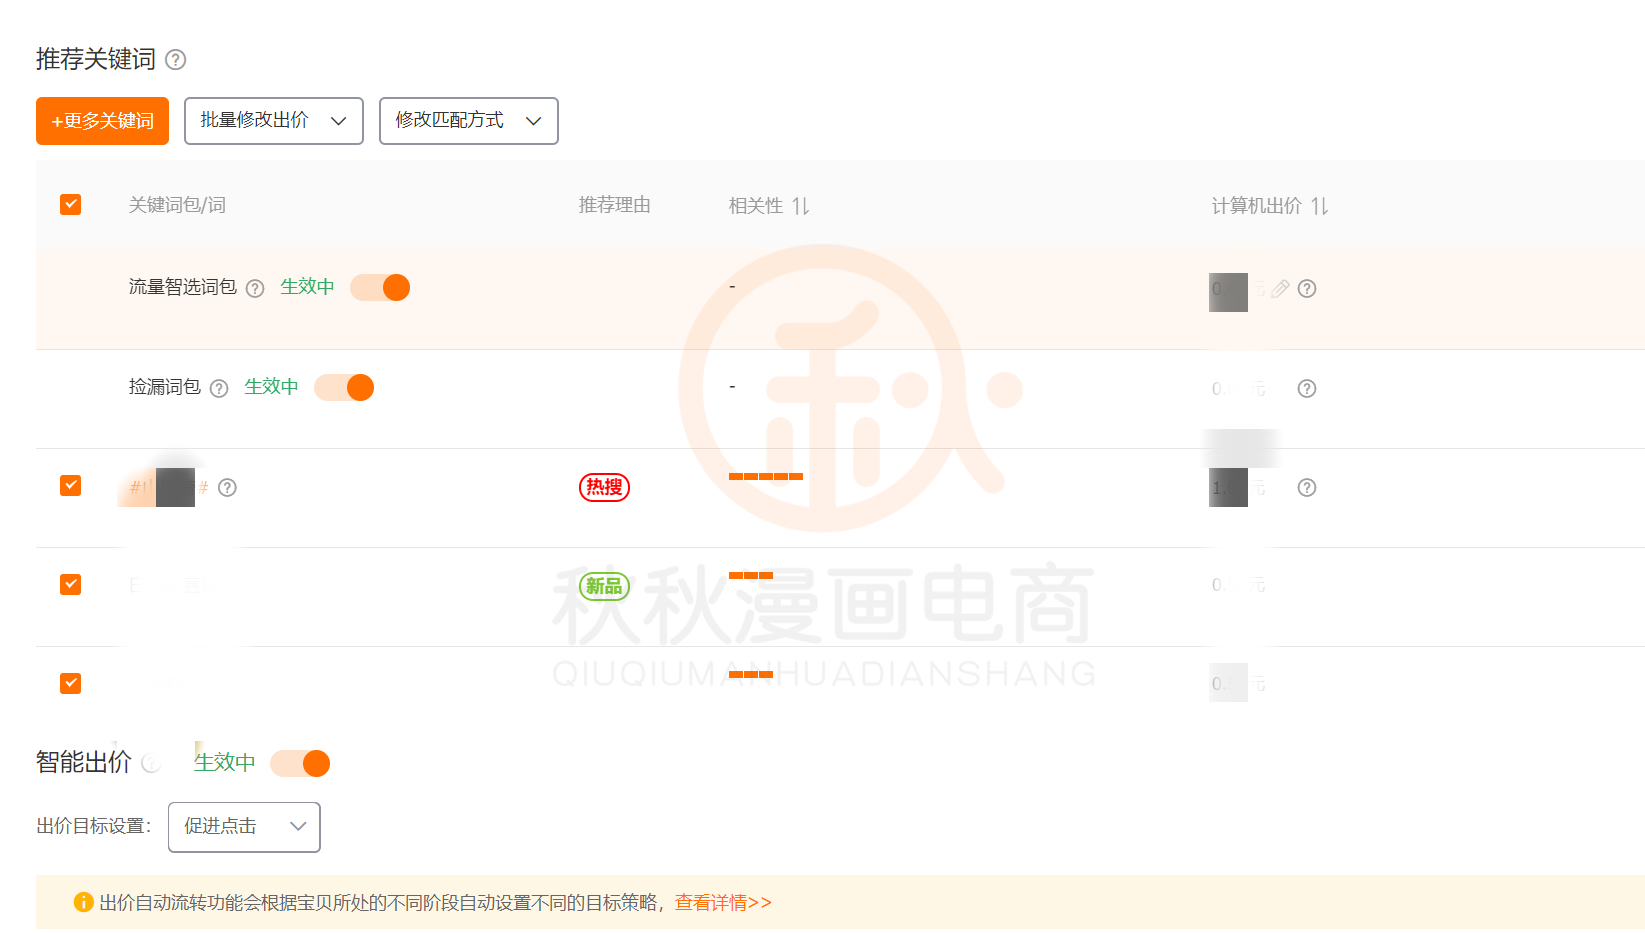This screenshot has width=1645, height=933.
Task: Click the +更多关键词 button
Action: (102, 121)
